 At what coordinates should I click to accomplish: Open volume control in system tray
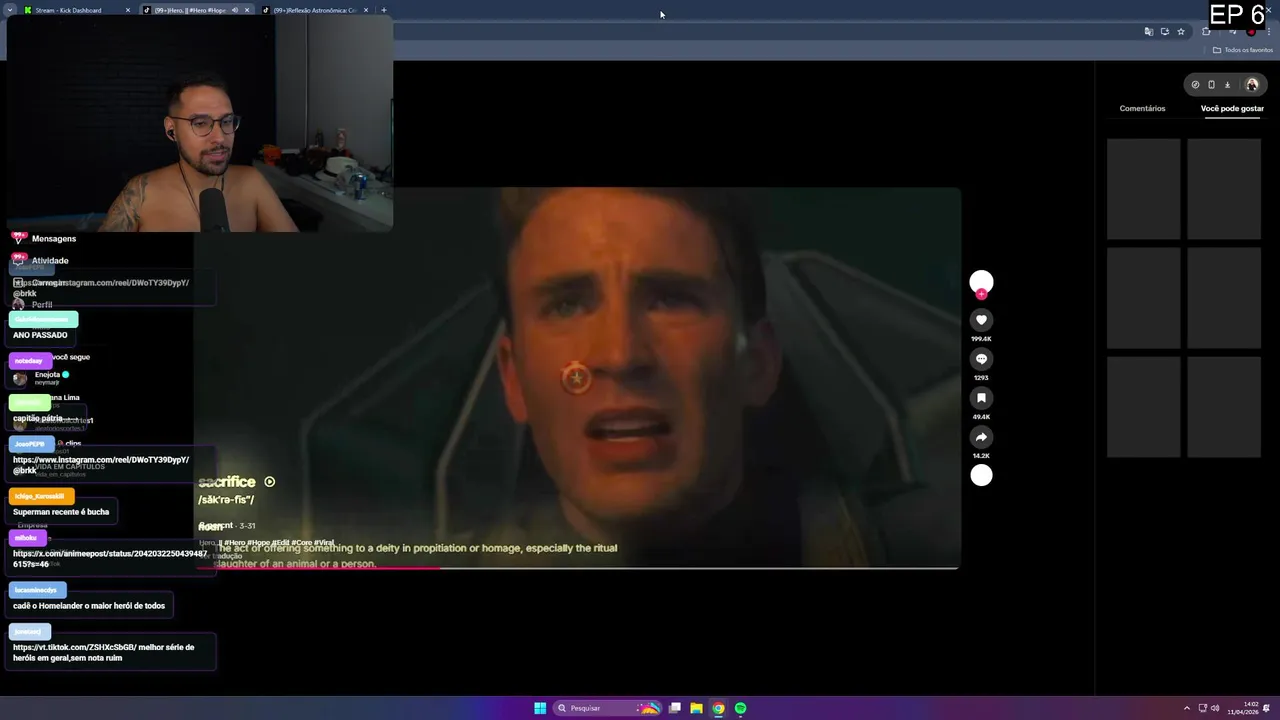tap(1215, 708)
